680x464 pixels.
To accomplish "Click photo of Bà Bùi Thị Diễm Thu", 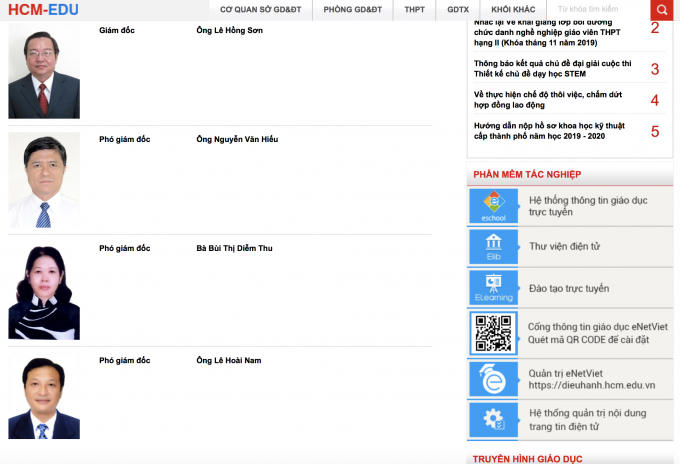I will (x=43, y=291).
